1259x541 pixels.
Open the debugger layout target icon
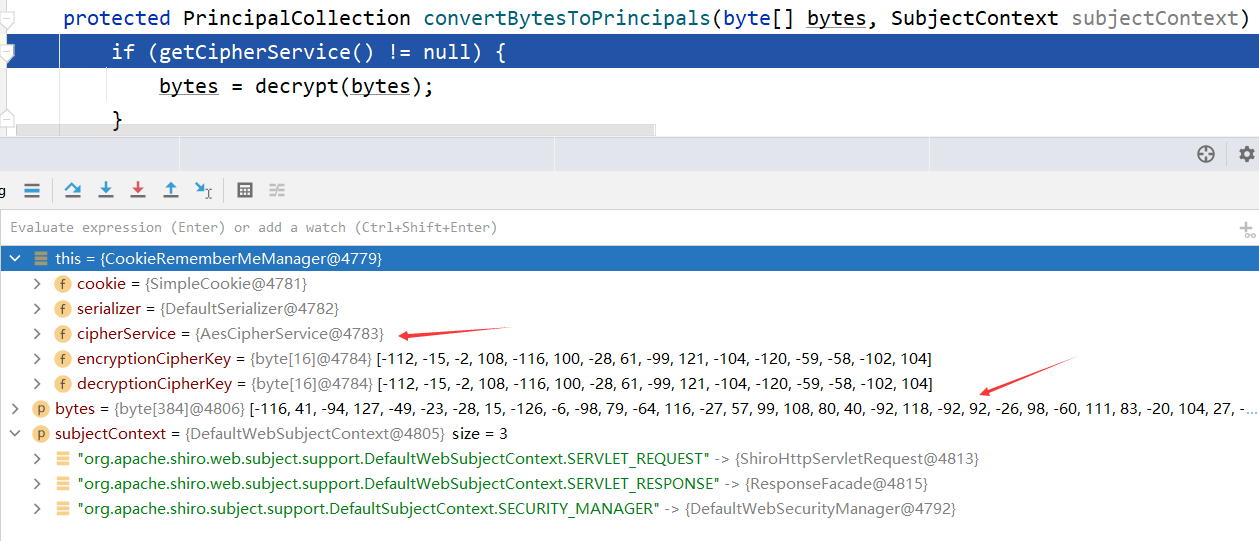click(1206, 154)
